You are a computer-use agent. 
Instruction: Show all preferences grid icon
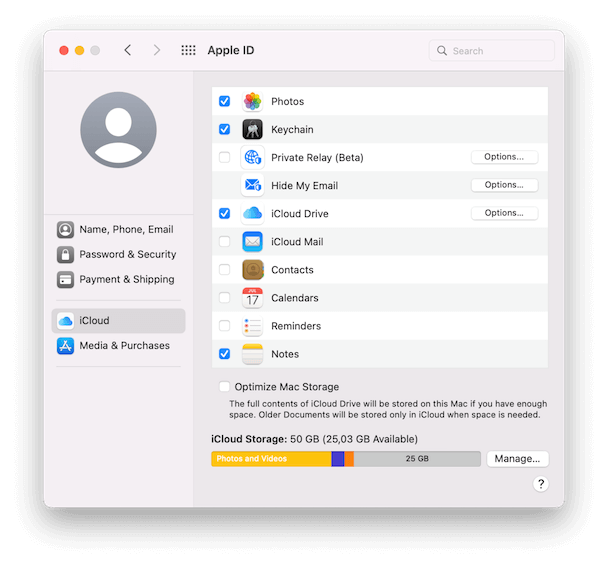pos(188,50)
